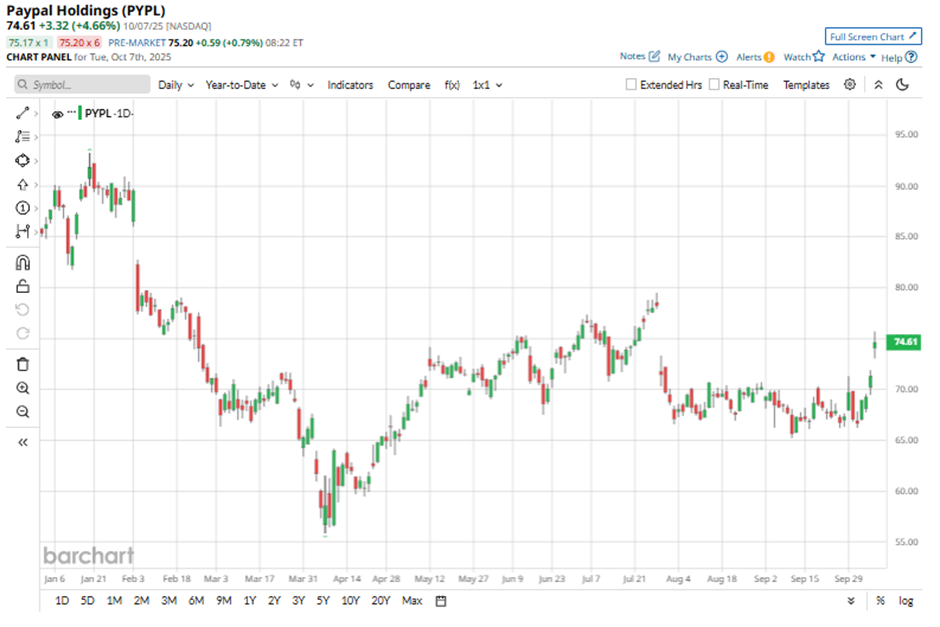Select the 1D period
The image size is (940, 627).
[x=62, y=601]
